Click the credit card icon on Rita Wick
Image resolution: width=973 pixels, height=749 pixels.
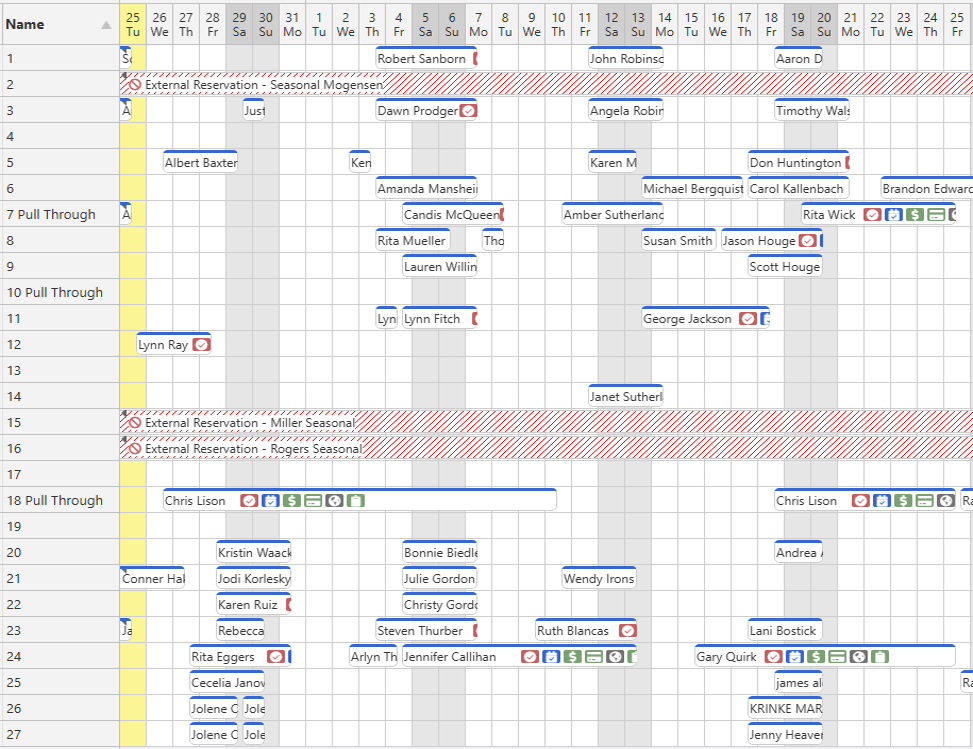(936, 215)
